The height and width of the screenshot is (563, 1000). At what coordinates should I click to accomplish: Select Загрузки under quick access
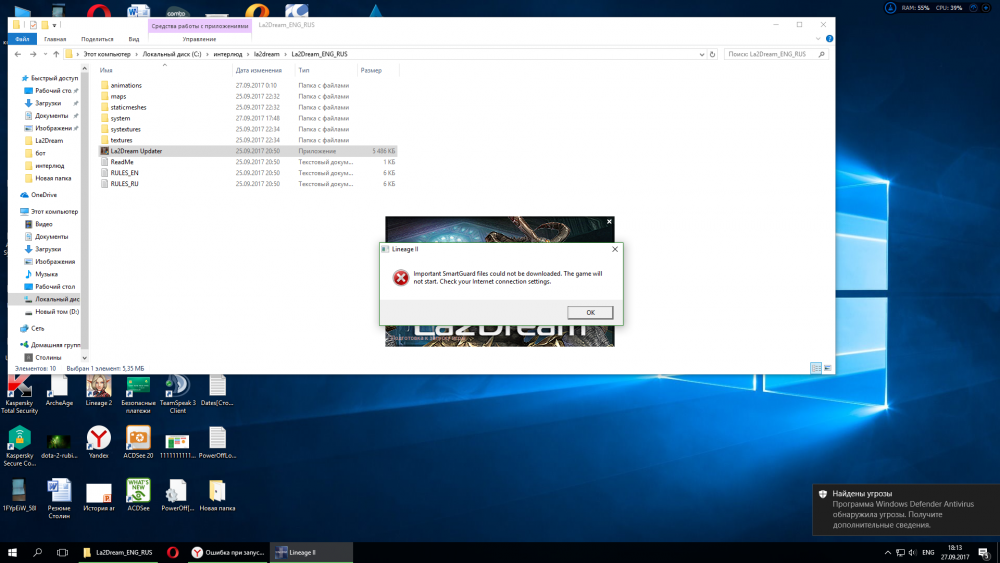pos(48,103)
